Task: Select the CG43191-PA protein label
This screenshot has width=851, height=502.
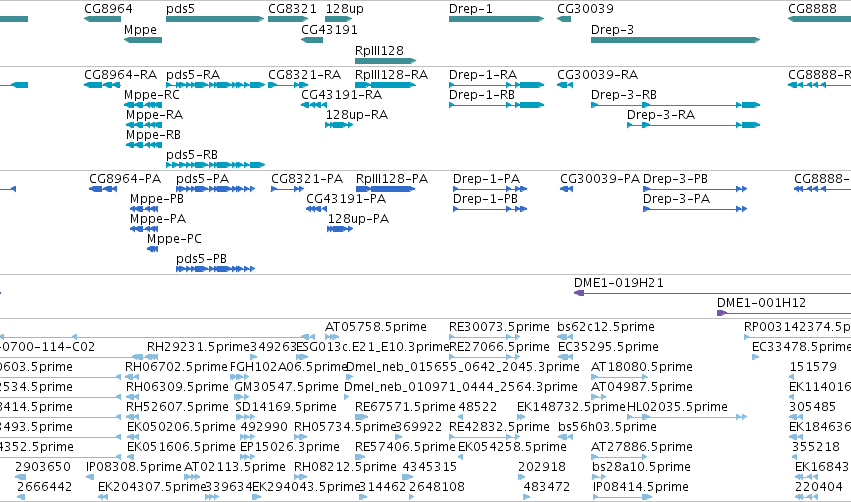Action: 346,199
